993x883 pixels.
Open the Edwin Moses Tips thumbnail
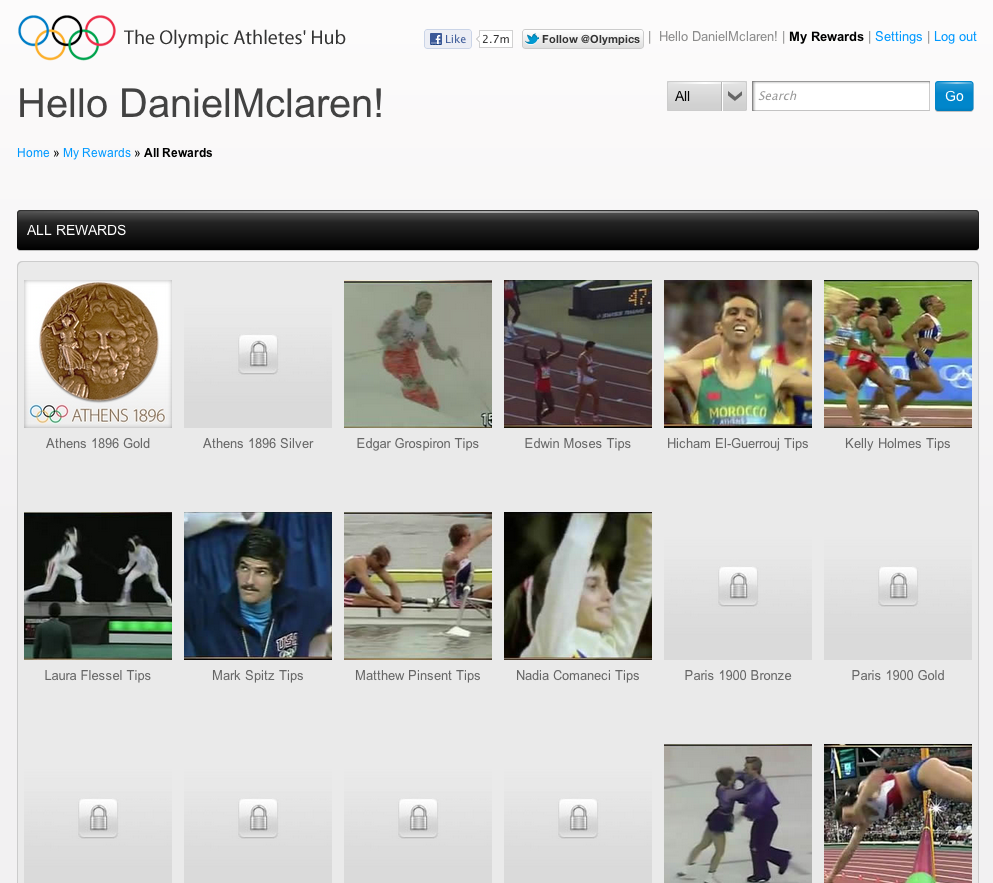[578, 354]
